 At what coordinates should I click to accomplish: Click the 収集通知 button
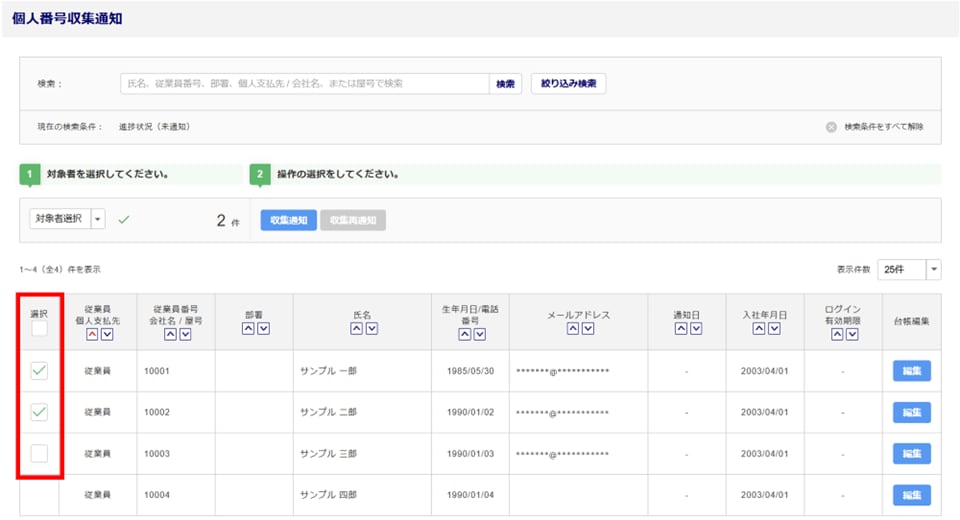[288, 220]
